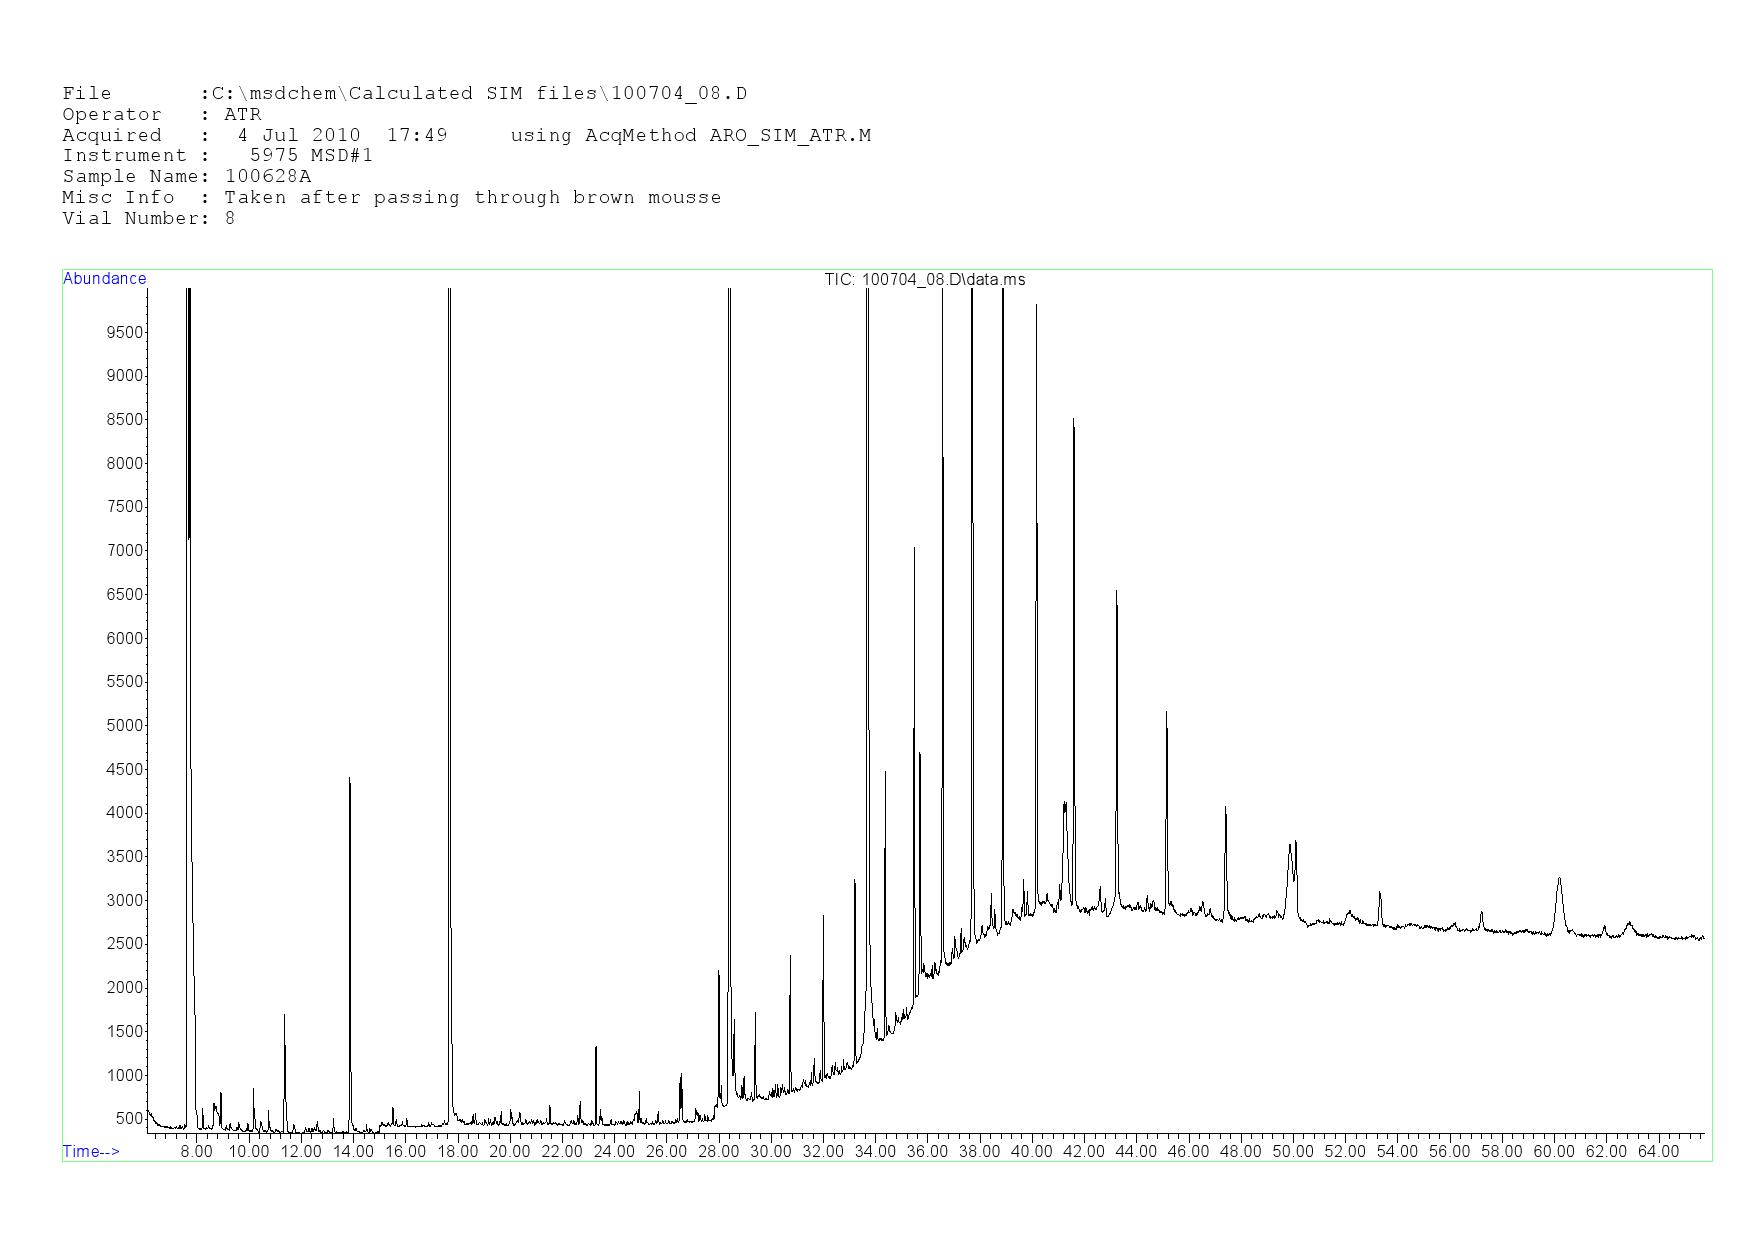The width and height of the screenshot is (1754, 1240).
Task: Click the peak top near 8500 abundance
Action: pos(1073,421)
